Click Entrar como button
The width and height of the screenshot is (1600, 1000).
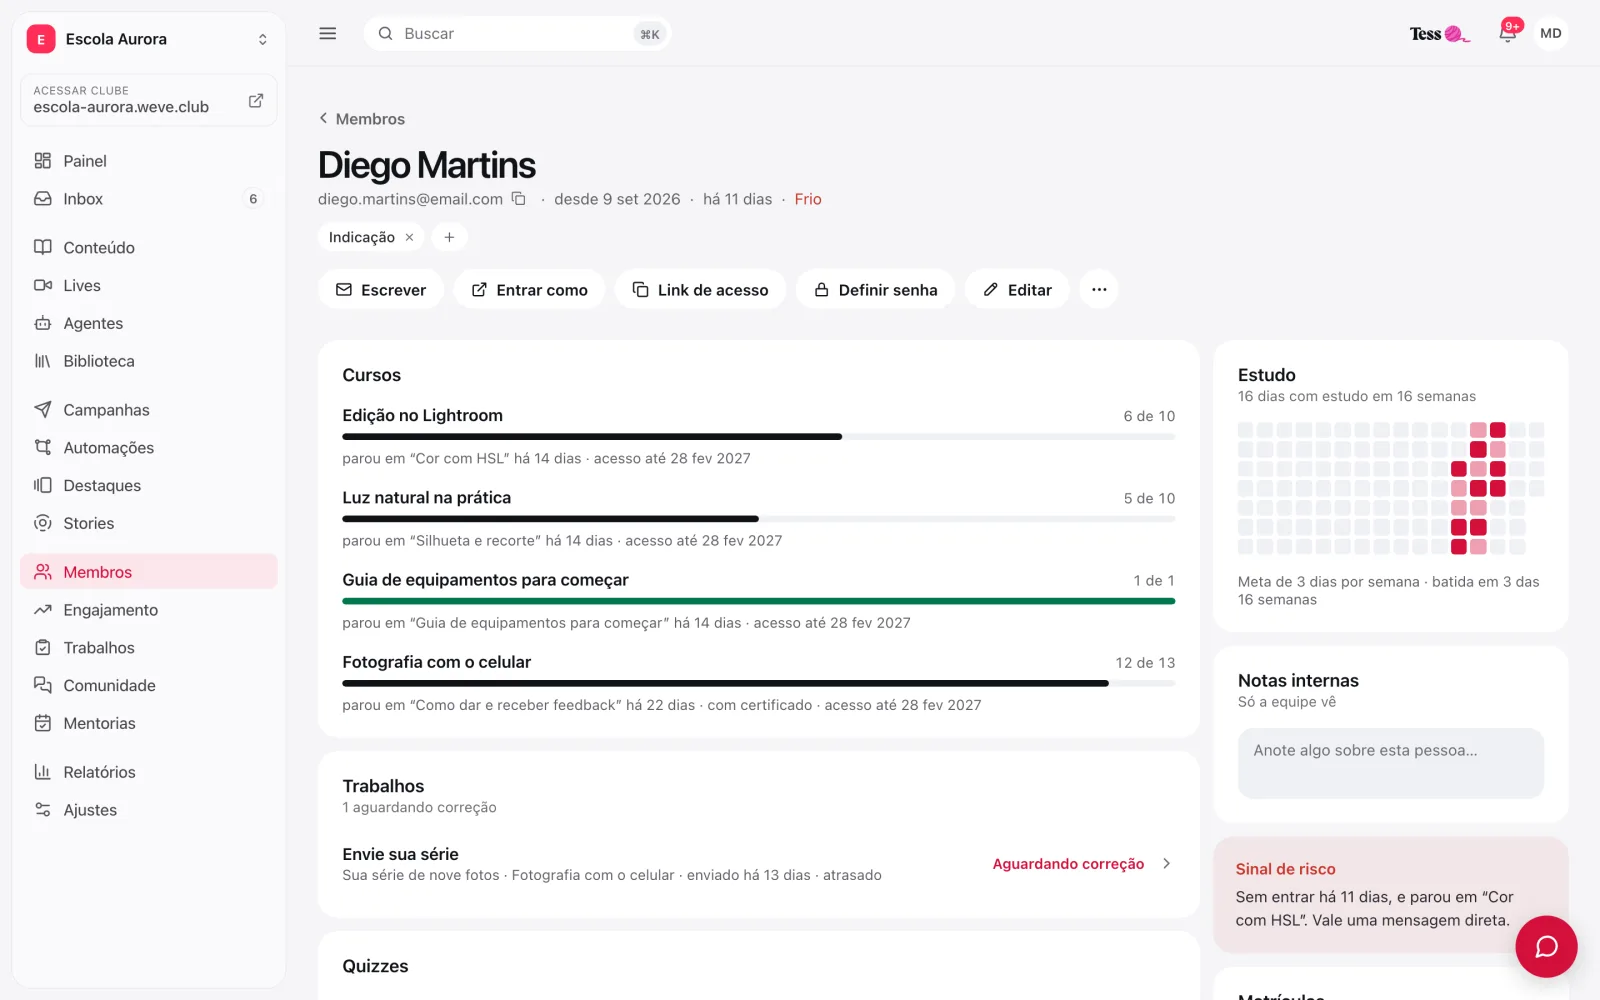[529, 290]
